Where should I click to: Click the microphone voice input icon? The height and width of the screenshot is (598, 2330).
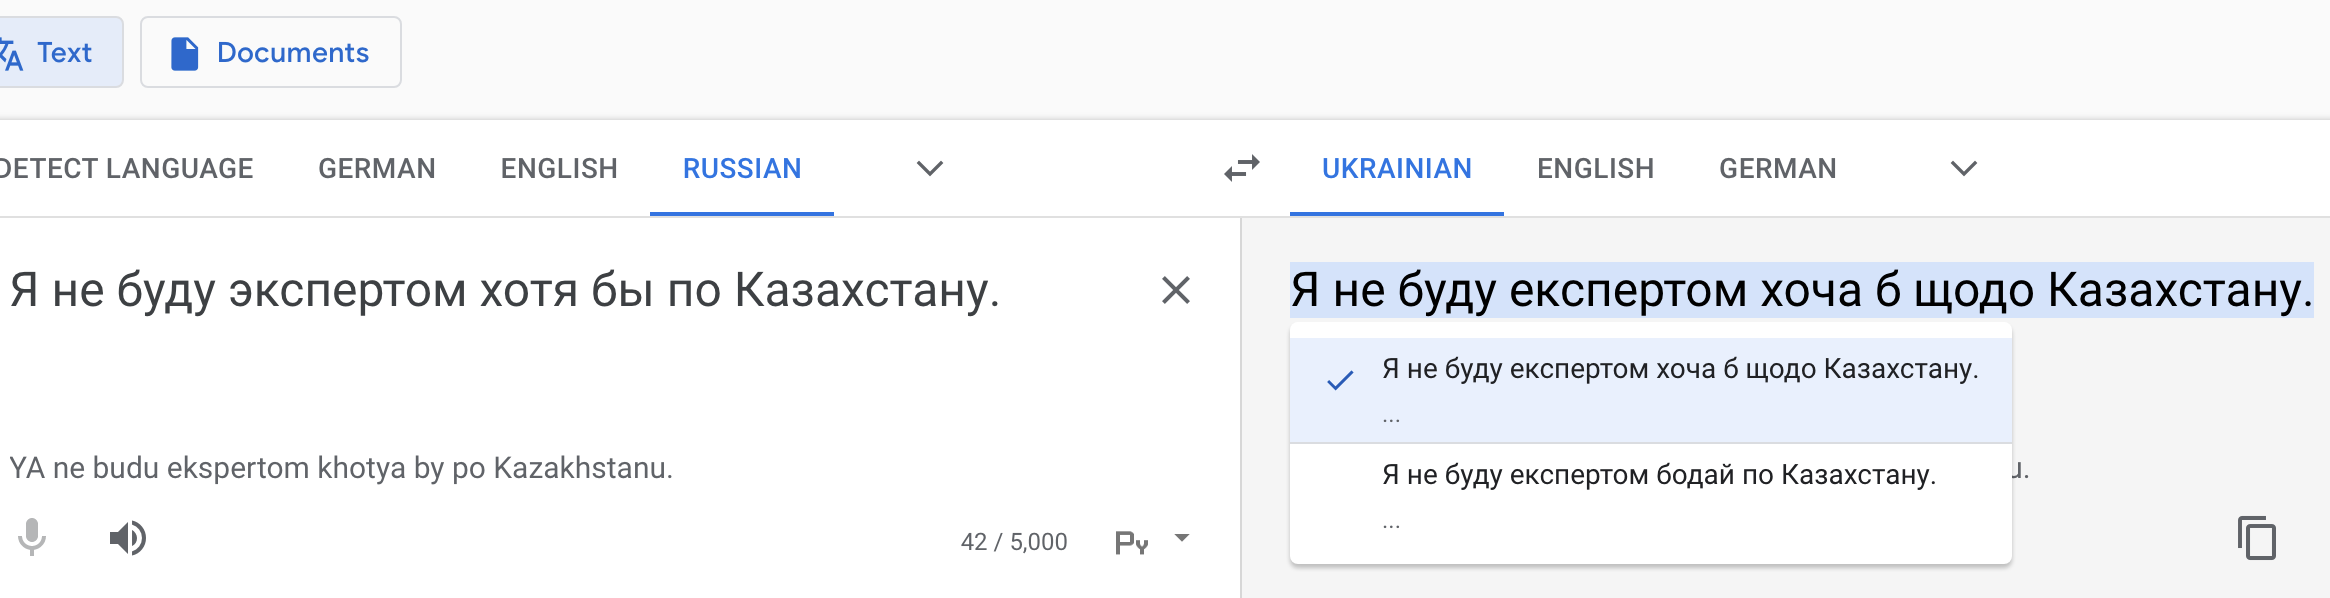[32, 538]
